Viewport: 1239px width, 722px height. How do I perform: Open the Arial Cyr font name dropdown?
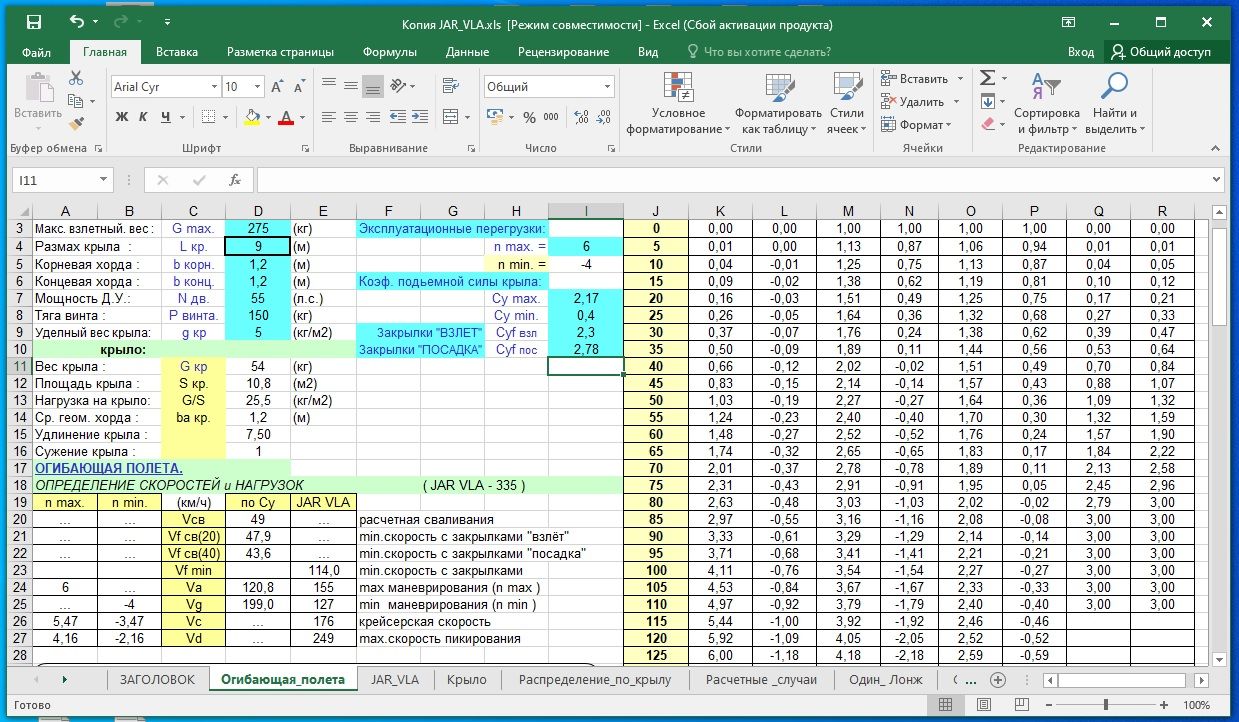tap(214, 87)
